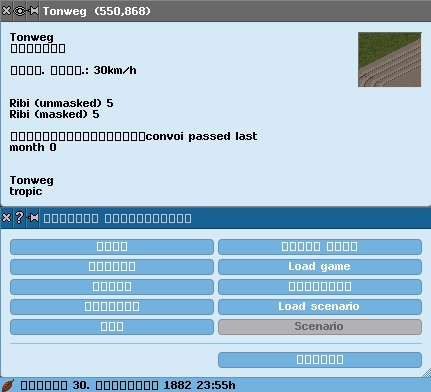Click the button directly above Load game
431x392 pixels.
click(320, 247)
